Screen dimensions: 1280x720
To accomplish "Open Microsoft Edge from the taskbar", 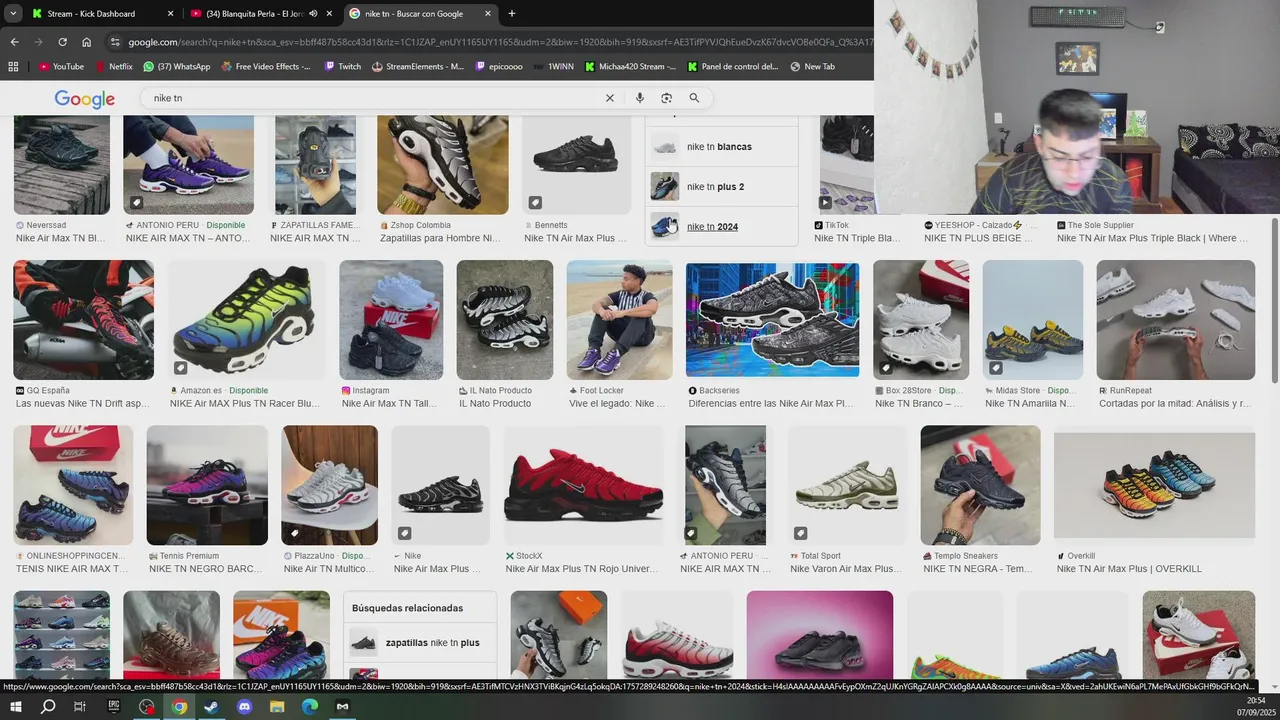I will coord(310,707).
